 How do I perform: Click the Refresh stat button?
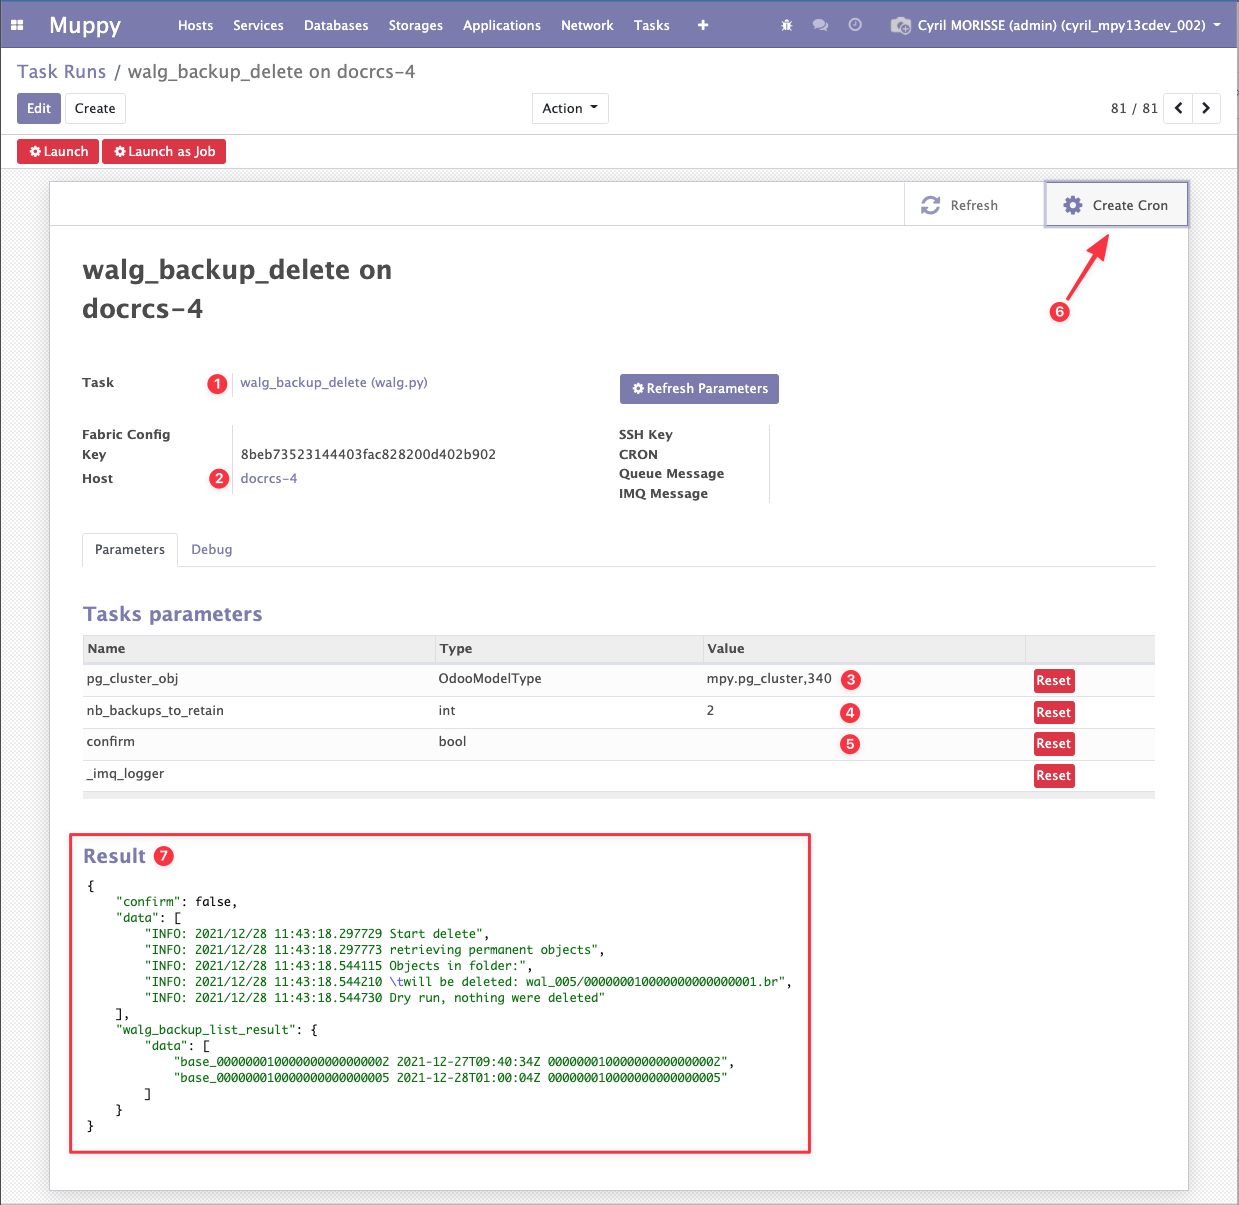[960, 205]
